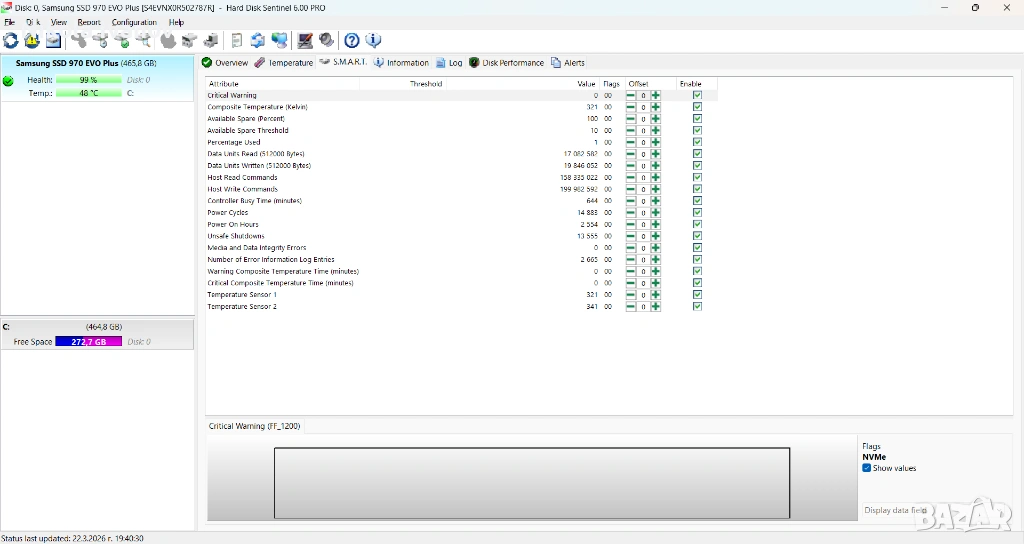Open help via the question mark icon
1024x544 pixels.
(x=352, y=41)
